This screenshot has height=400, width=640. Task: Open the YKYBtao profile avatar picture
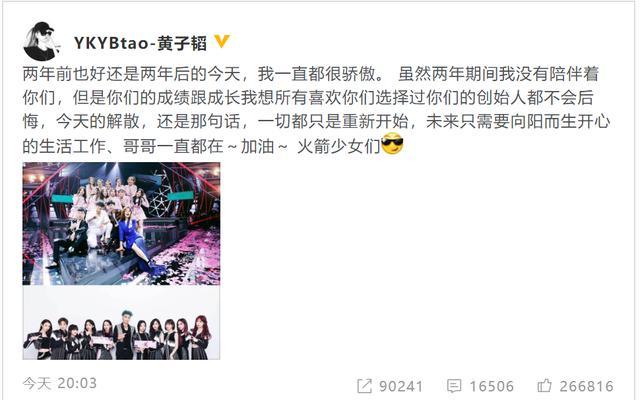tap(40, 41)
